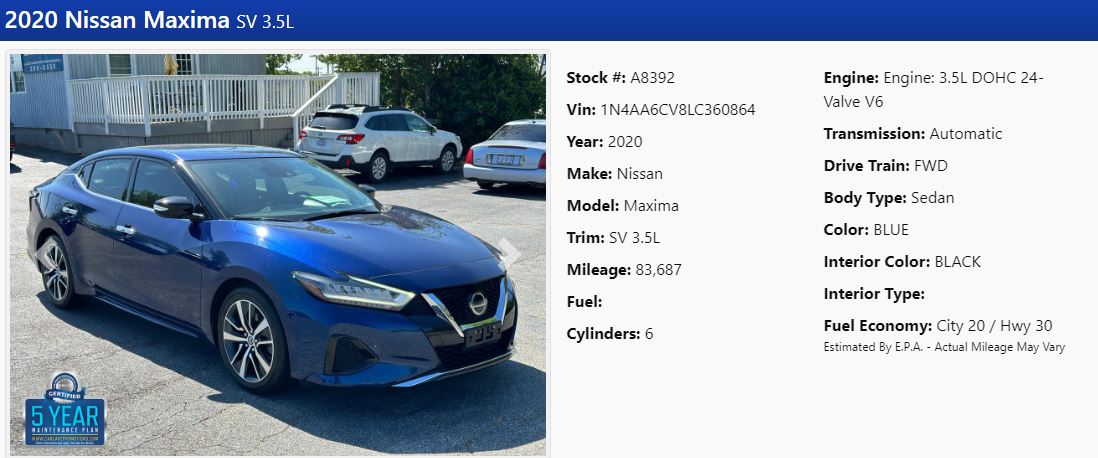Click the Transmission Automatic entry
1098x458 pixels.
pyautogui.click(x=913, y=134)
